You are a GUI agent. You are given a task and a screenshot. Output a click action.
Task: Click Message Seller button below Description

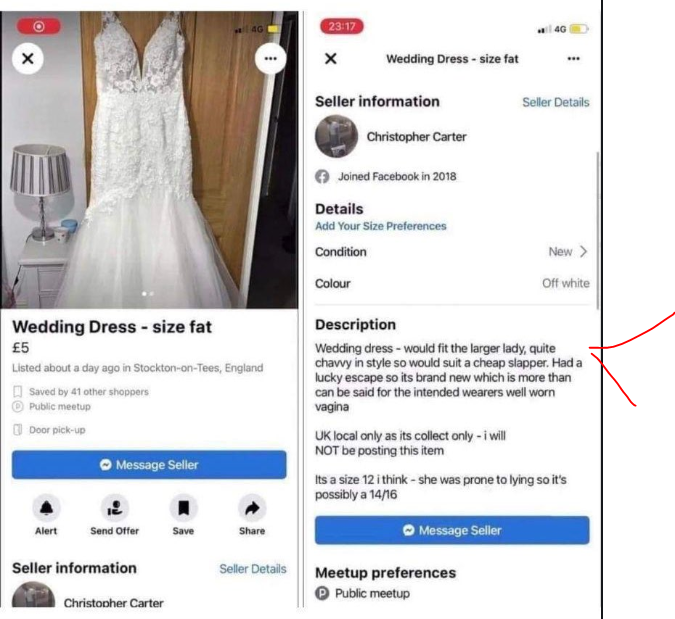click(x=452, y=530)
